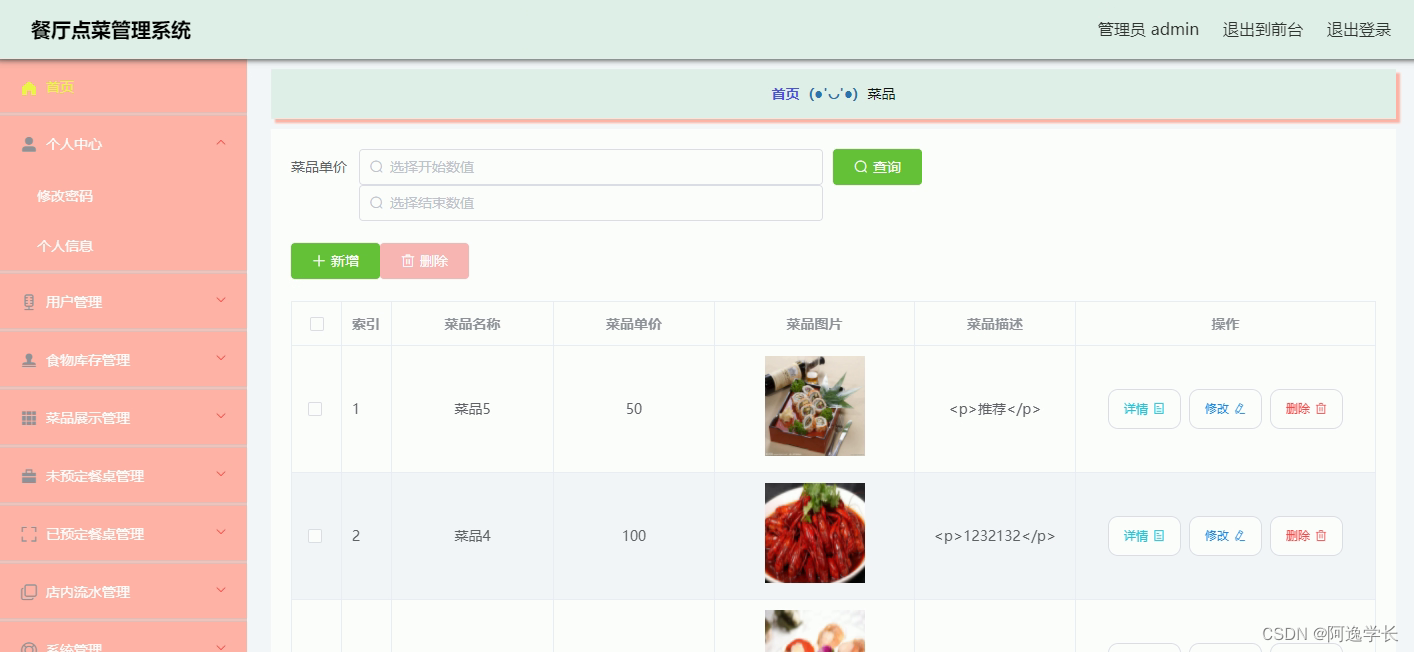Click the green 新增 button
The width and height of the screenshot is (1414, 652).
(335, 261)
